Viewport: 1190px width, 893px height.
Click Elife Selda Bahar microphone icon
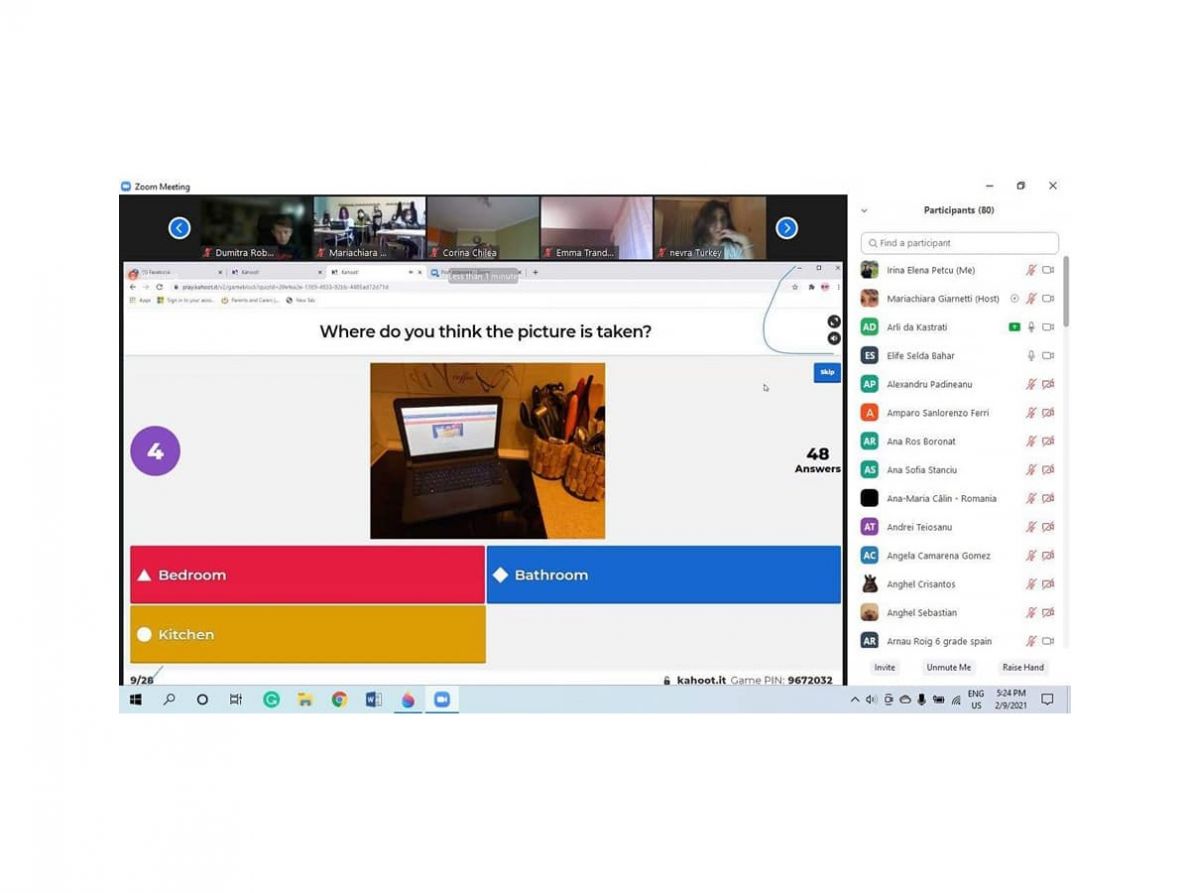(x=1031, y=356)
